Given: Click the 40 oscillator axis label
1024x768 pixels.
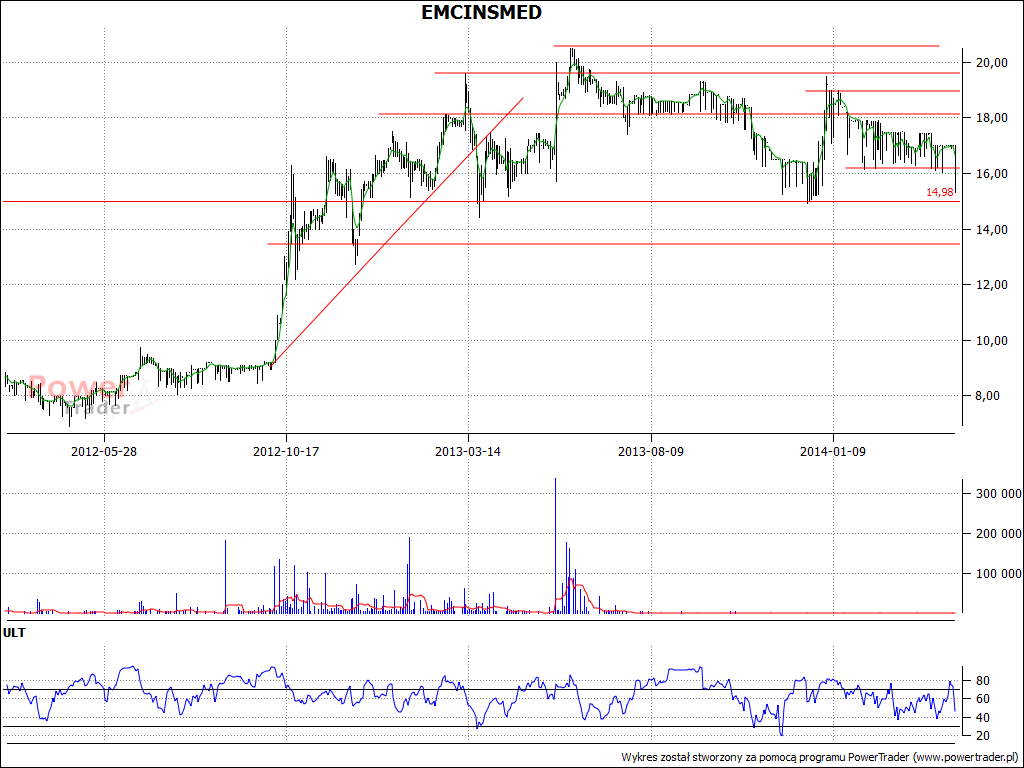Looking at the screenshot, I should pos(982,718).
